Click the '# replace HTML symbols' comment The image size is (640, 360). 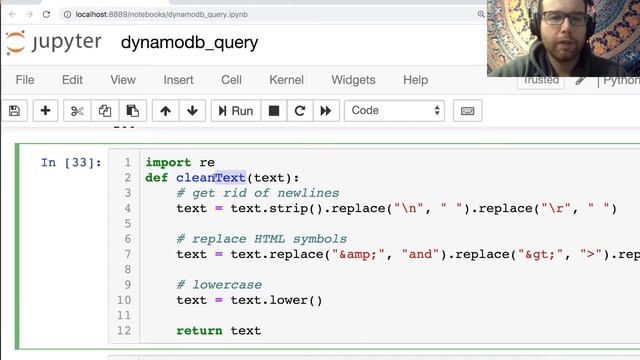pos(262,239)
